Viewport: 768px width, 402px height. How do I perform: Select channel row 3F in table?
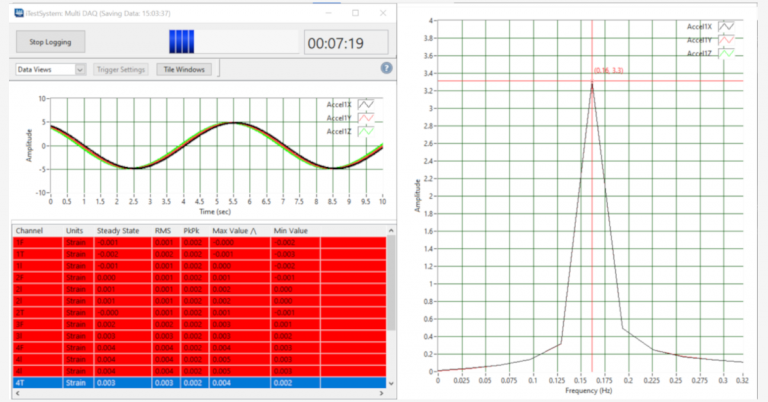(x=199, y=324)
